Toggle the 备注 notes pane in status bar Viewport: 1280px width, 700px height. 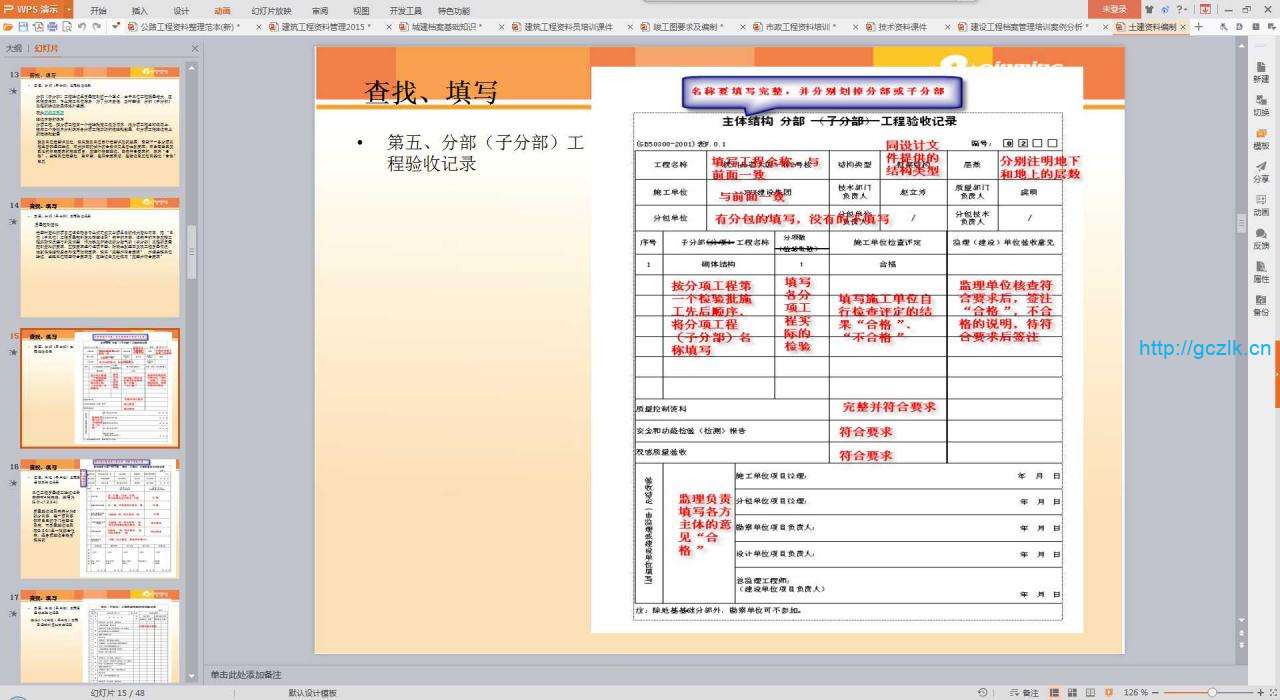coord(1025,692)
